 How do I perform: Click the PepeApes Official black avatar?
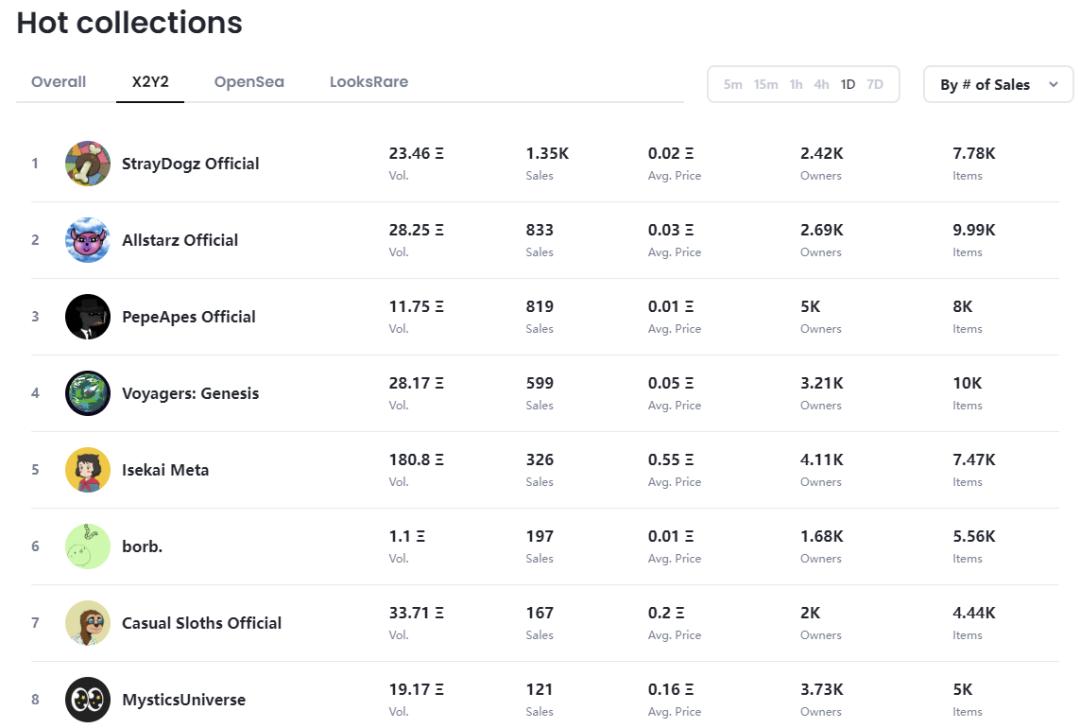pos(88,317)
